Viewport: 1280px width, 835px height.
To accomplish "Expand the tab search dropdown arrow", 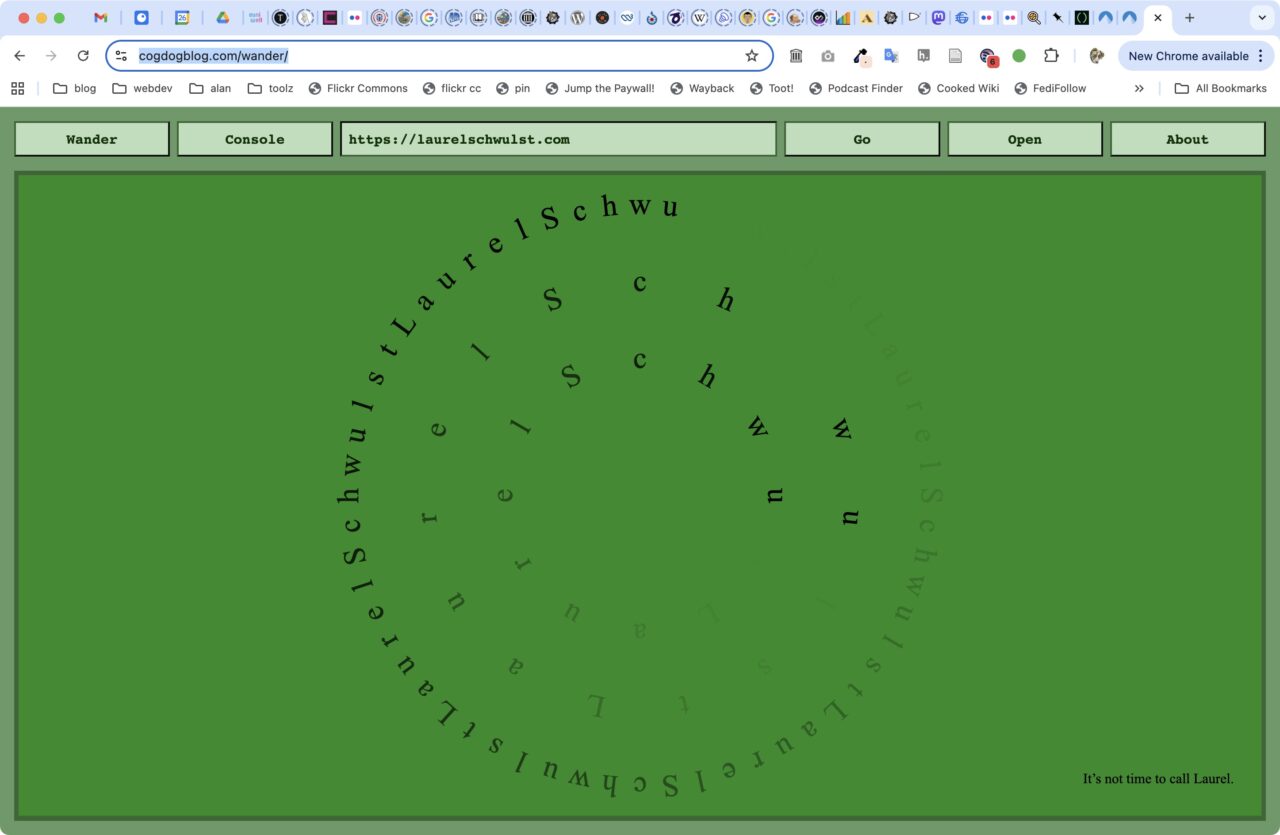I will (1260, 18).
